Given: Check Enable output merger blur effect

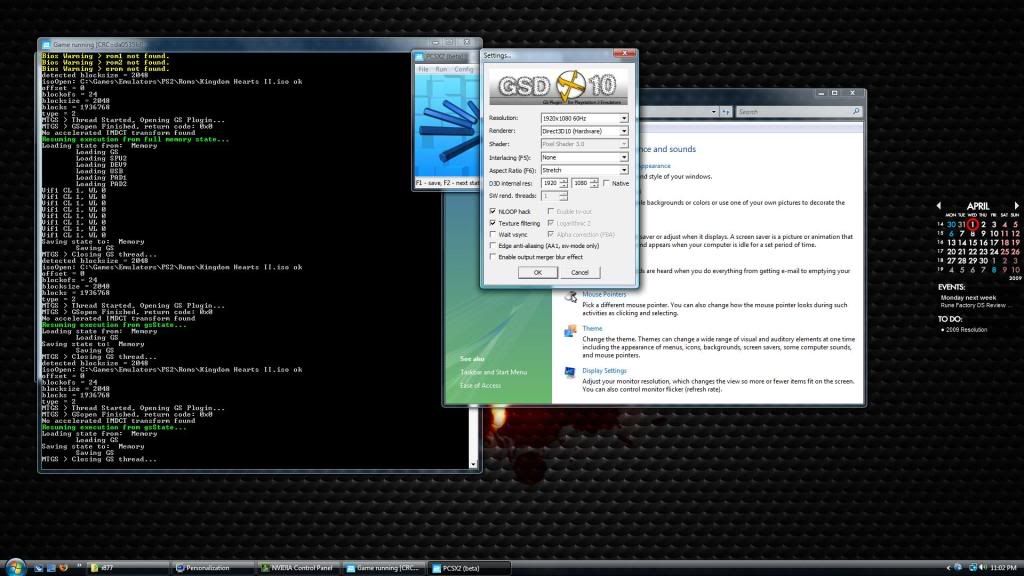Looking at the screenshot, I should point(492,257).
